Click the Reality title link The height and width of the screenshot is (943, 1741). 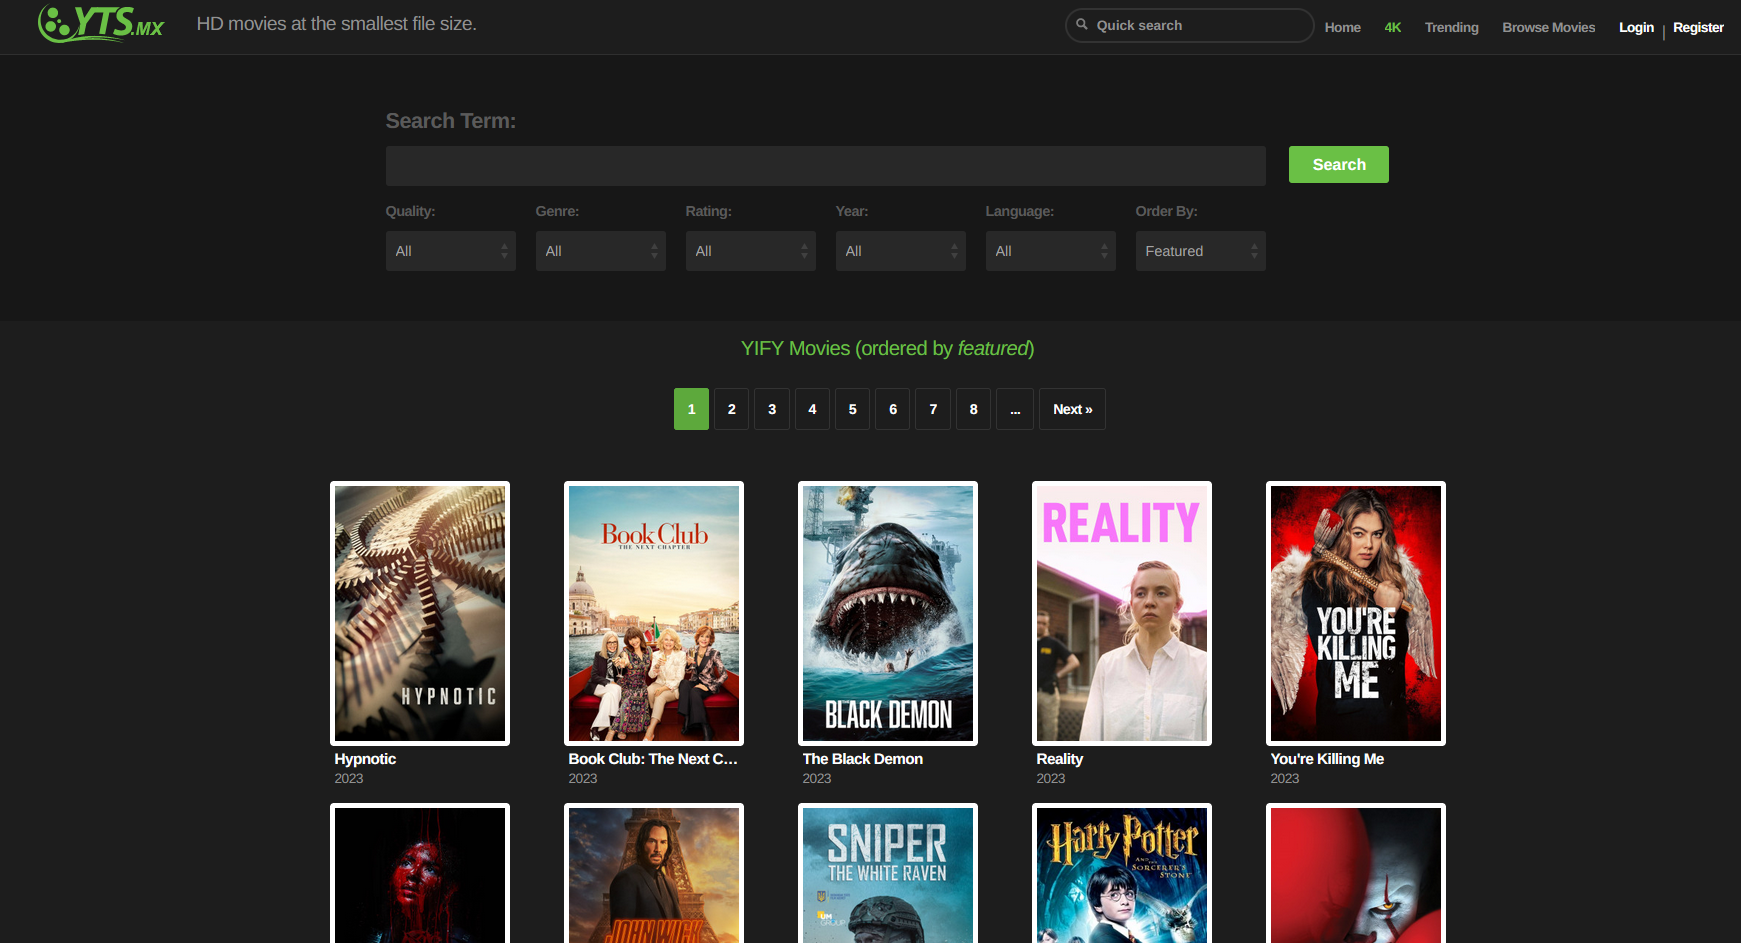[x=1060, y=759]
